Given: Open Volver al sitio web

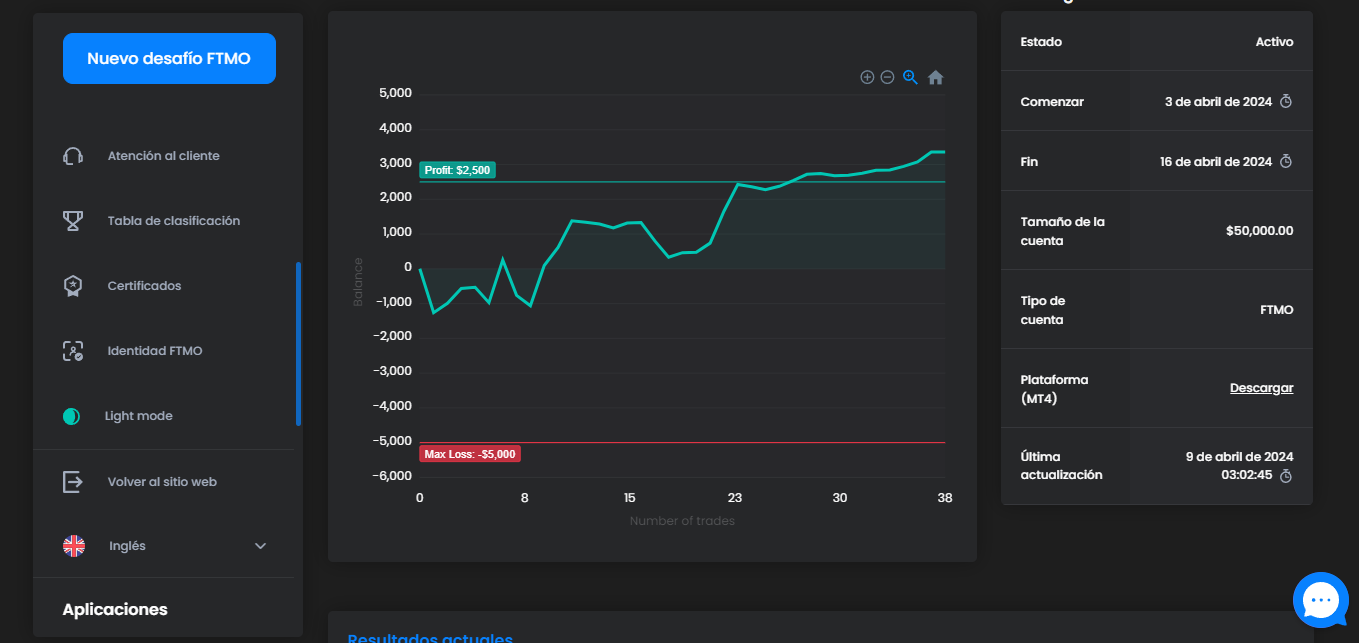Looking at the screenshot, I should point(162,482).
